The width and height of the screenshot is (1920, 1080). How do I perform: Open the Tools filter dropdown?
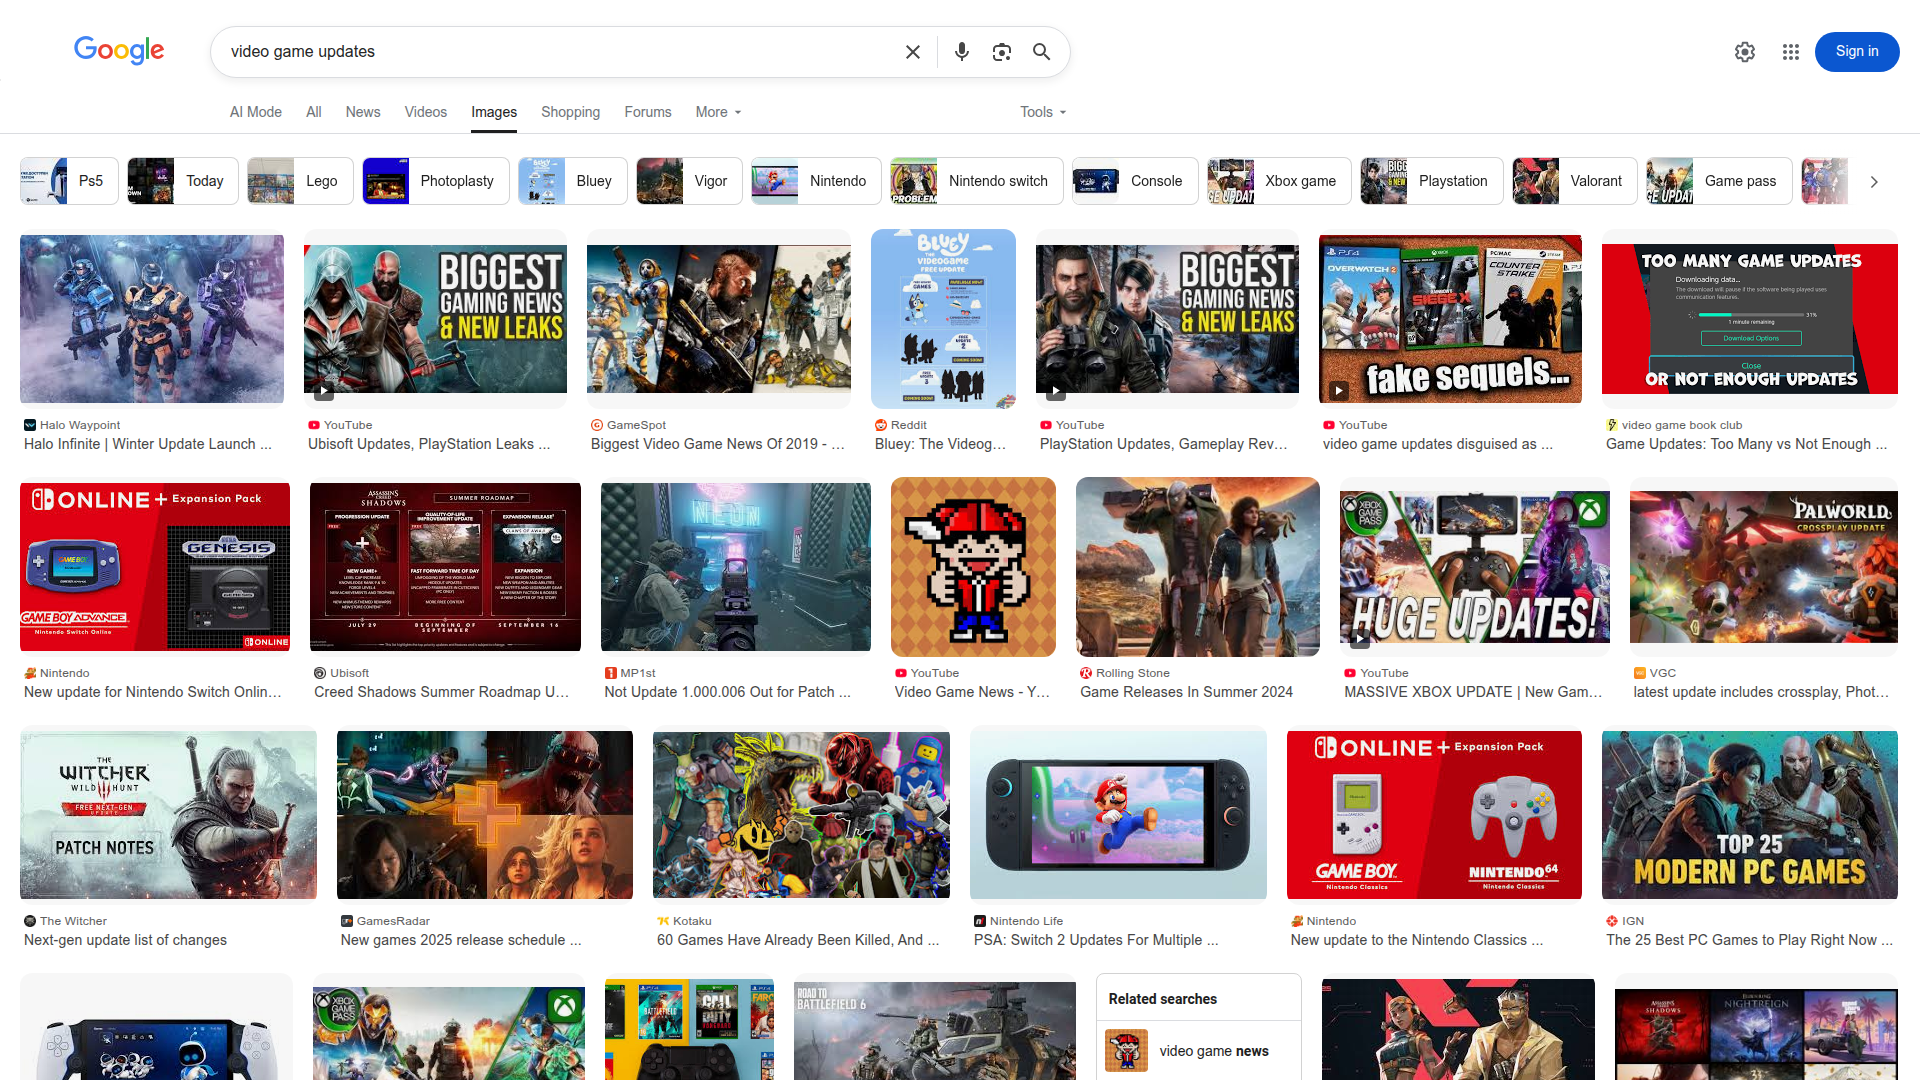[x=1043, y=112]
